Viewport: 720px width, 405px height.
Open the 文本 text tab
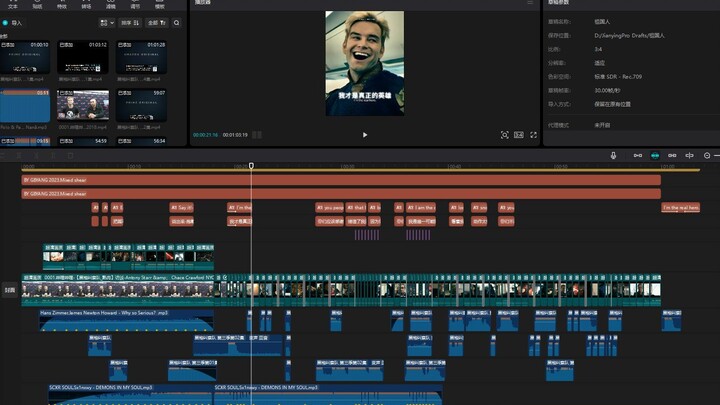point(13,5)
